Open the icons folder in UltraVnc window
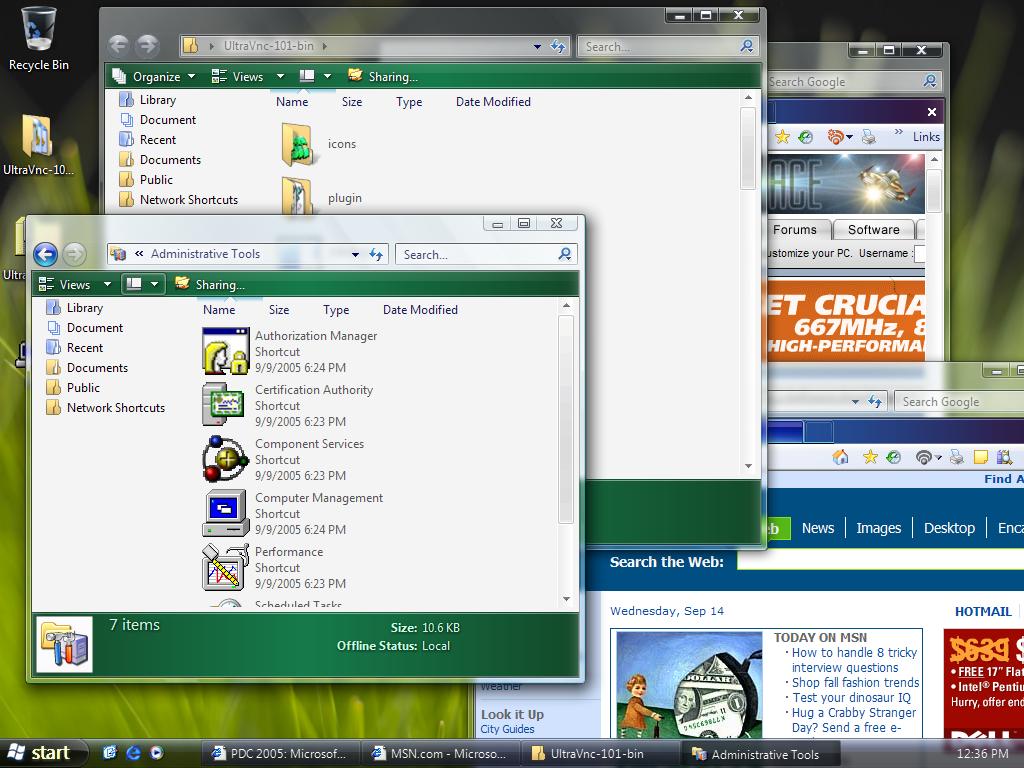This screenshot has width=1024, height=768. pyautogui.click(x=298, y=144)
